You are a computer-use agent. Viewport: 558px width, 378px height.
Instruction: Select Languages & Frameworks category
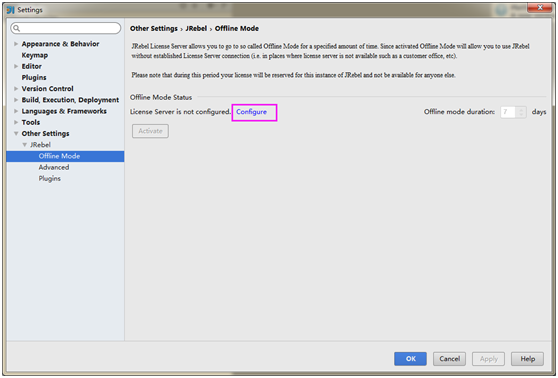point(64,111)
